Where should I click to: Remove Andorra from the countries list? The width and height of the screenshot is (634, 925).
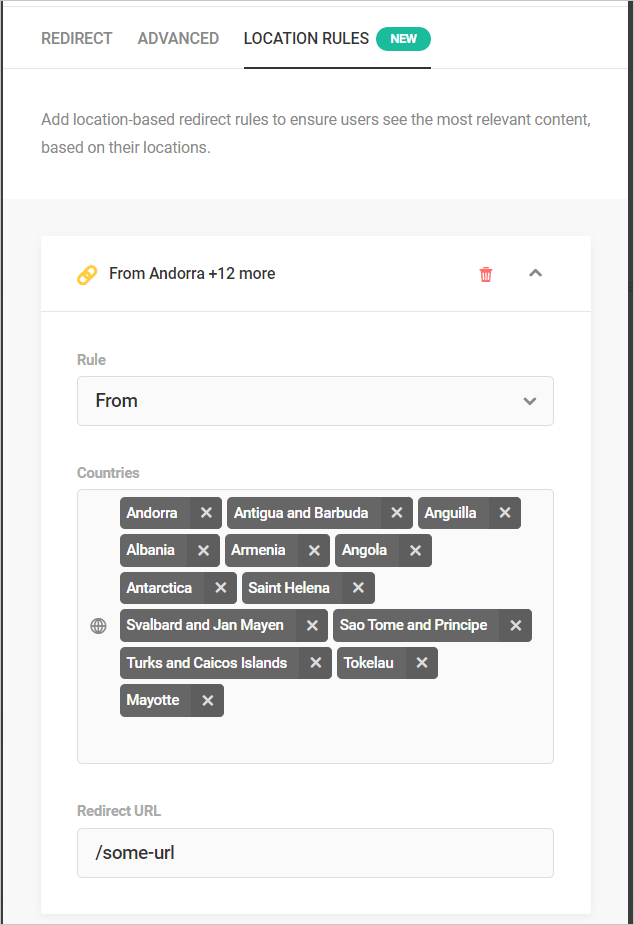(x=206, y=513)
